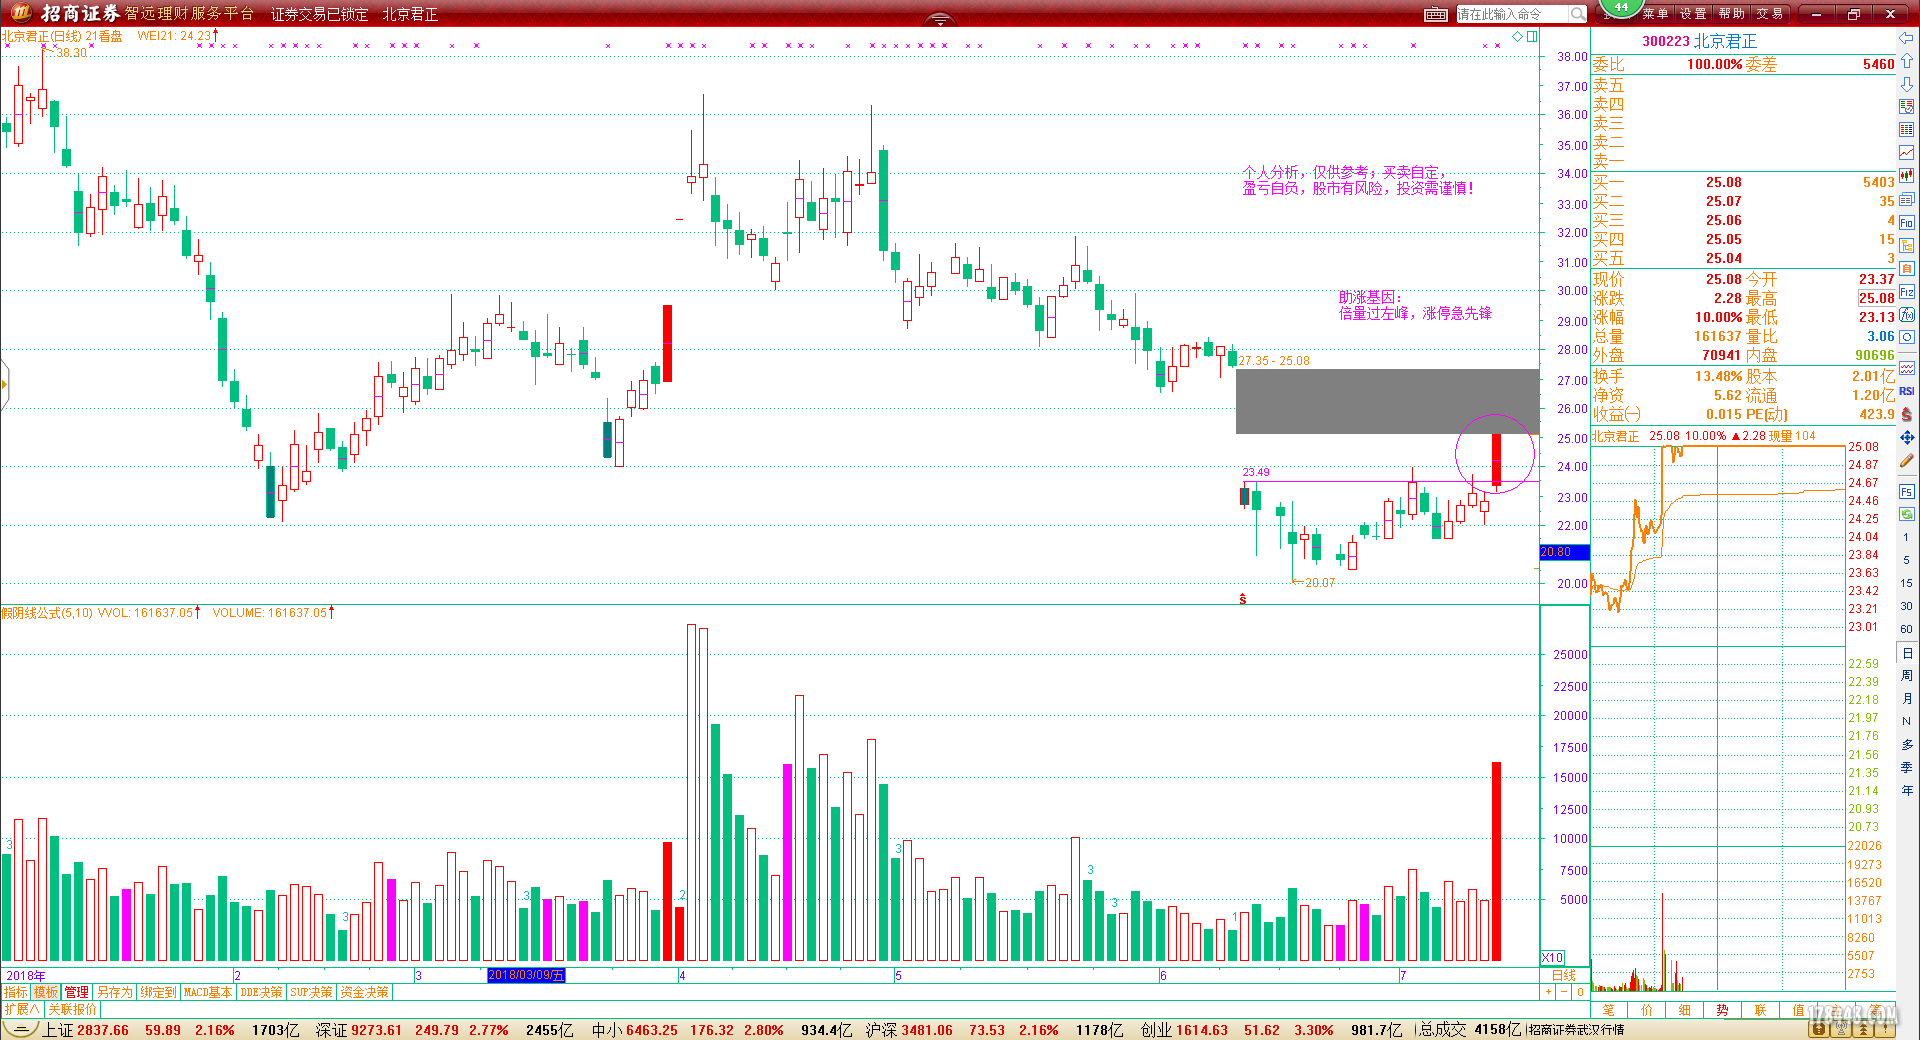Click the command input field

(x=1512, y=14)
